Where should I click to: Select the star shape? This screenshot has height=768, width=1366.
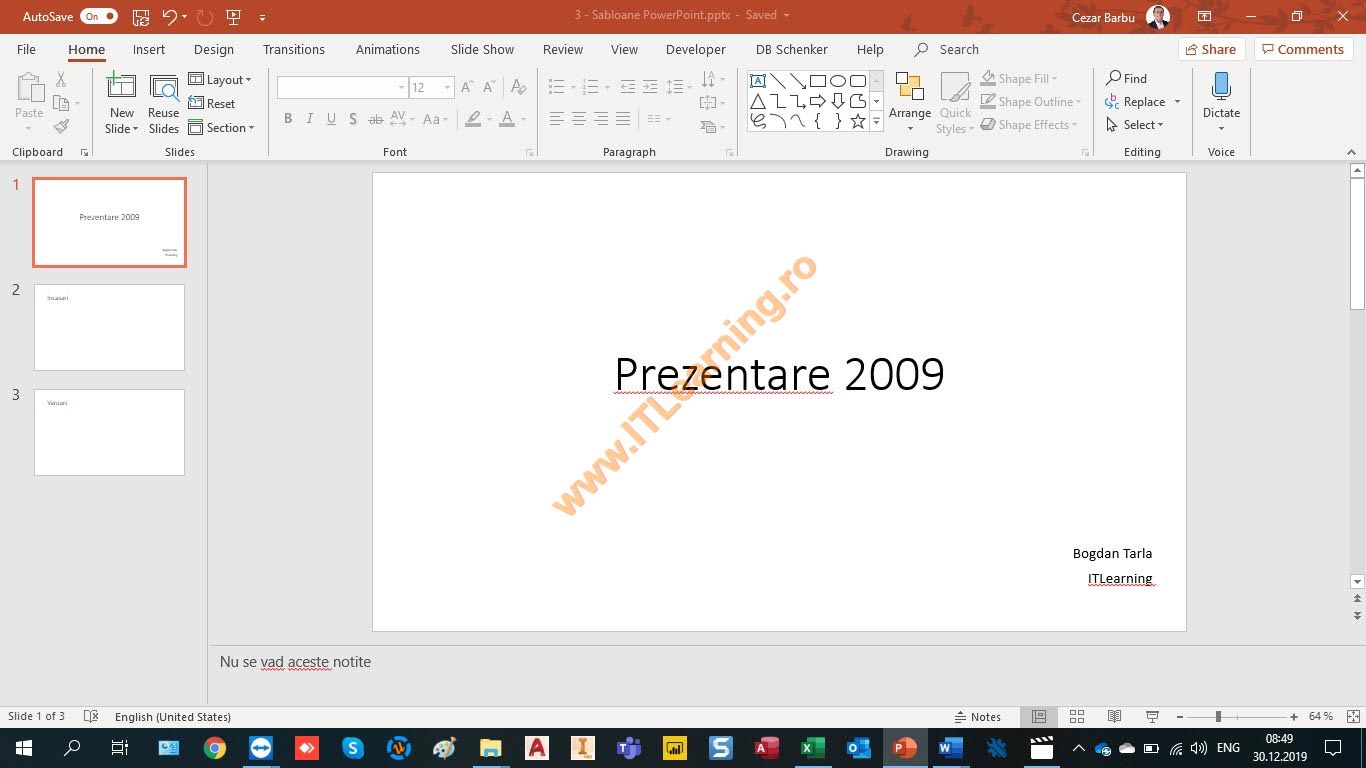coord(858,121)
